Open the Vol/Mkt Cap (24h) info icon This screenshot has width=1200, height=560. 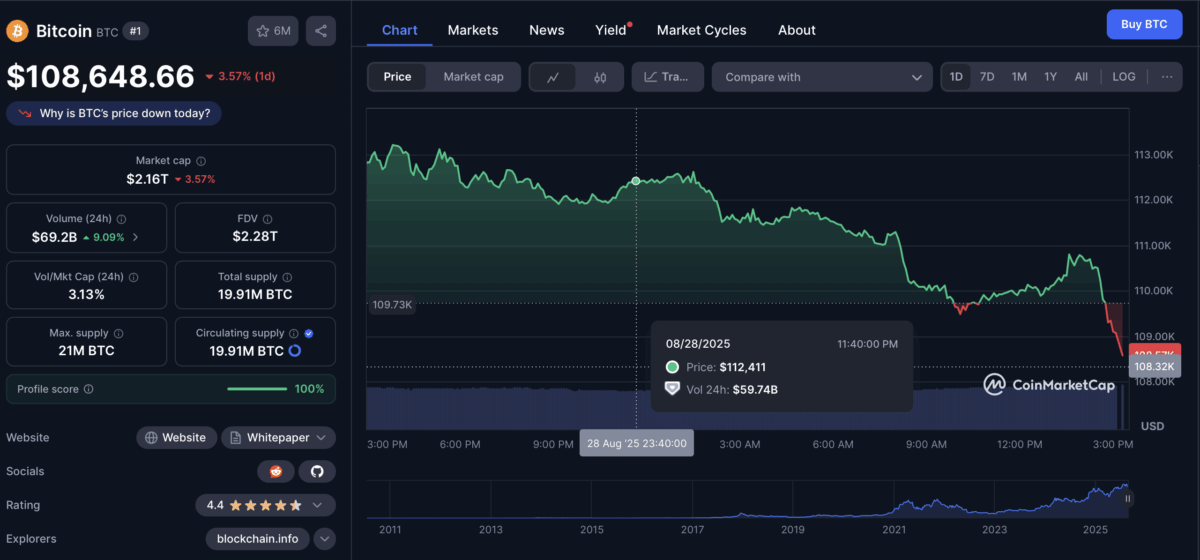134,277
